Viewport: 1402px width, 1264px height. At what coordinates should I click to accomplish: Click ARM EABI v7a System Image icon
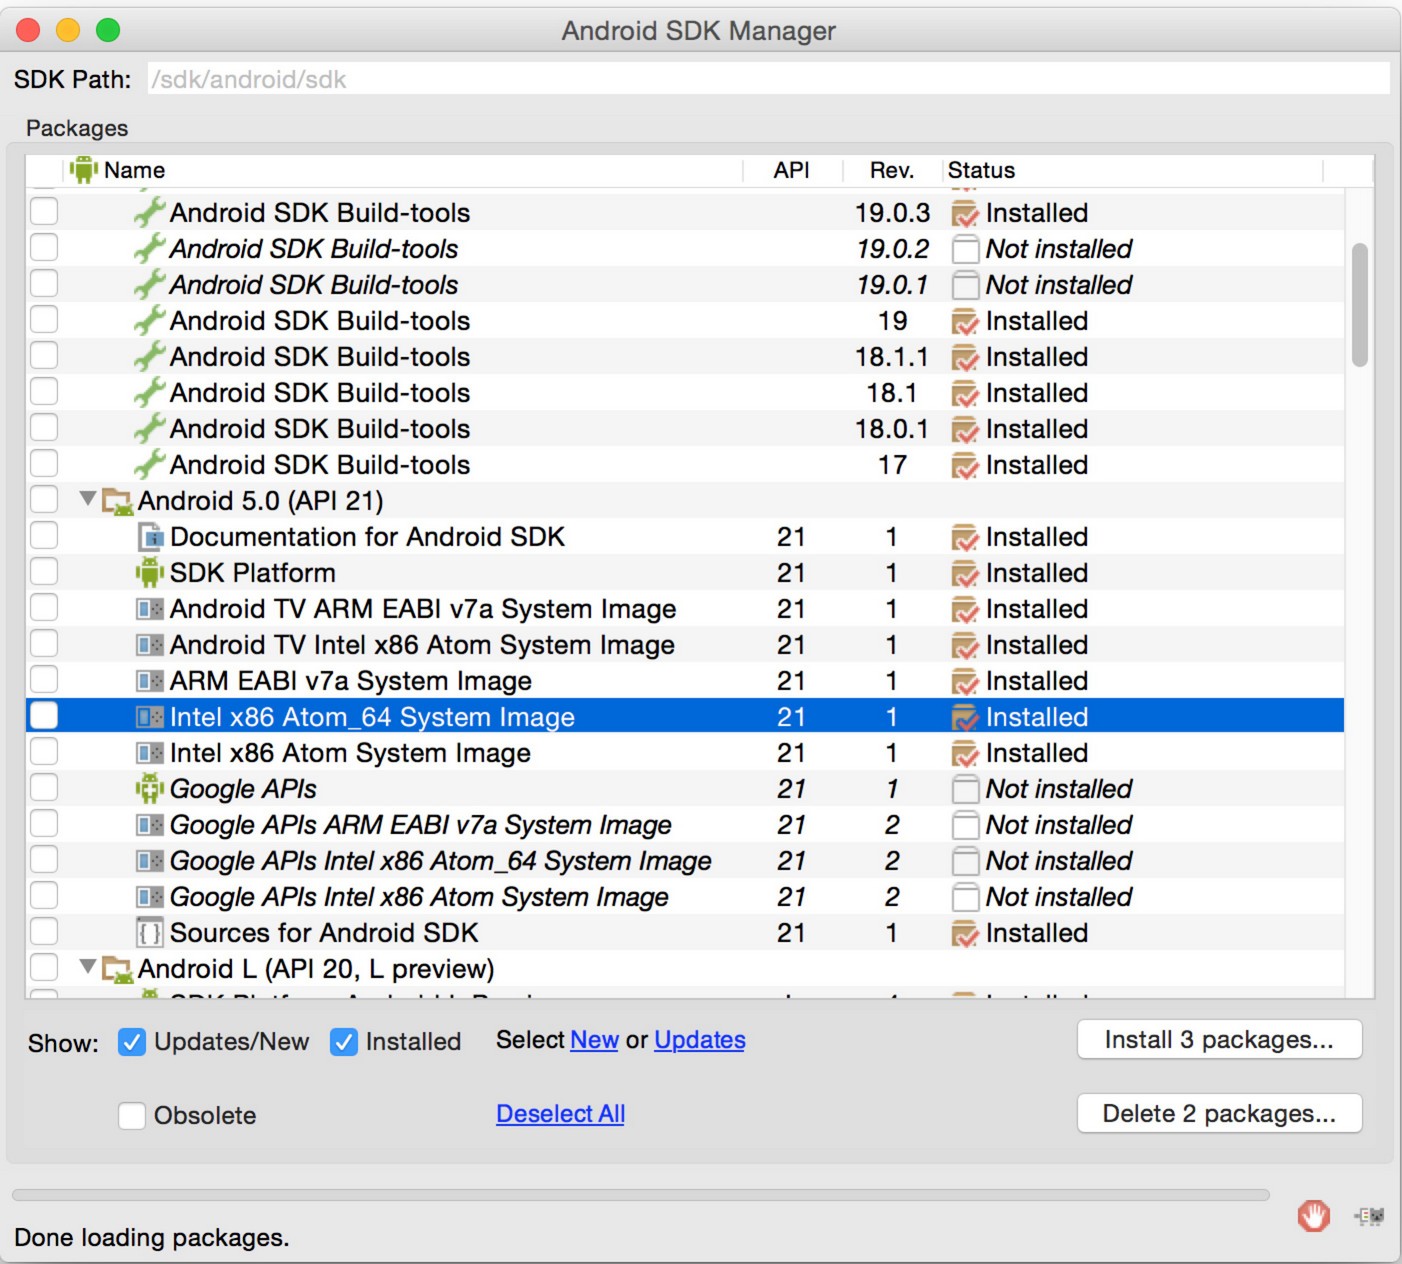(150, 681)
